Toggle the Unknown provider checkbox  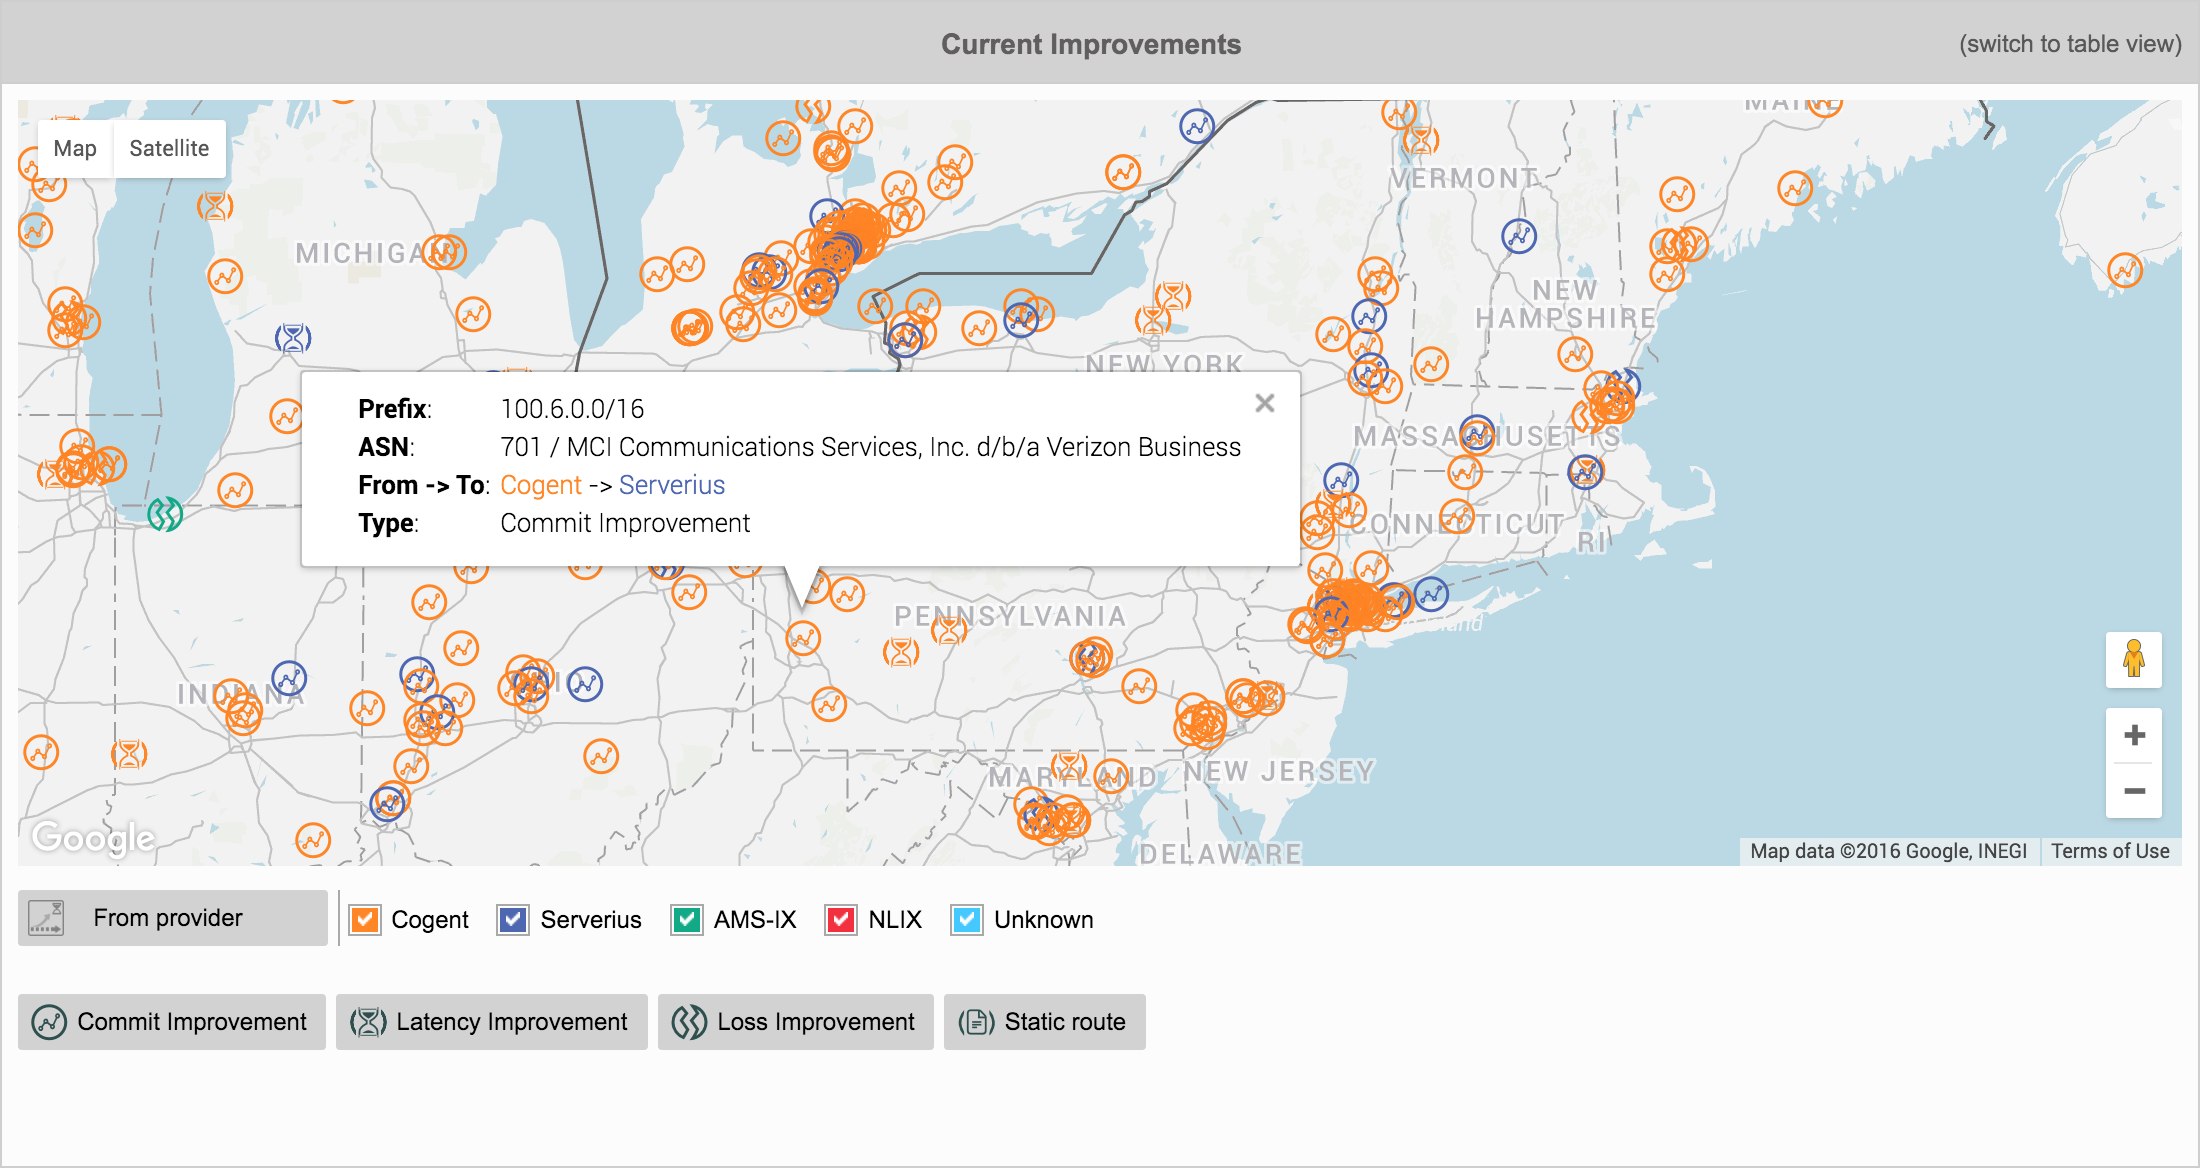point(967,919)
